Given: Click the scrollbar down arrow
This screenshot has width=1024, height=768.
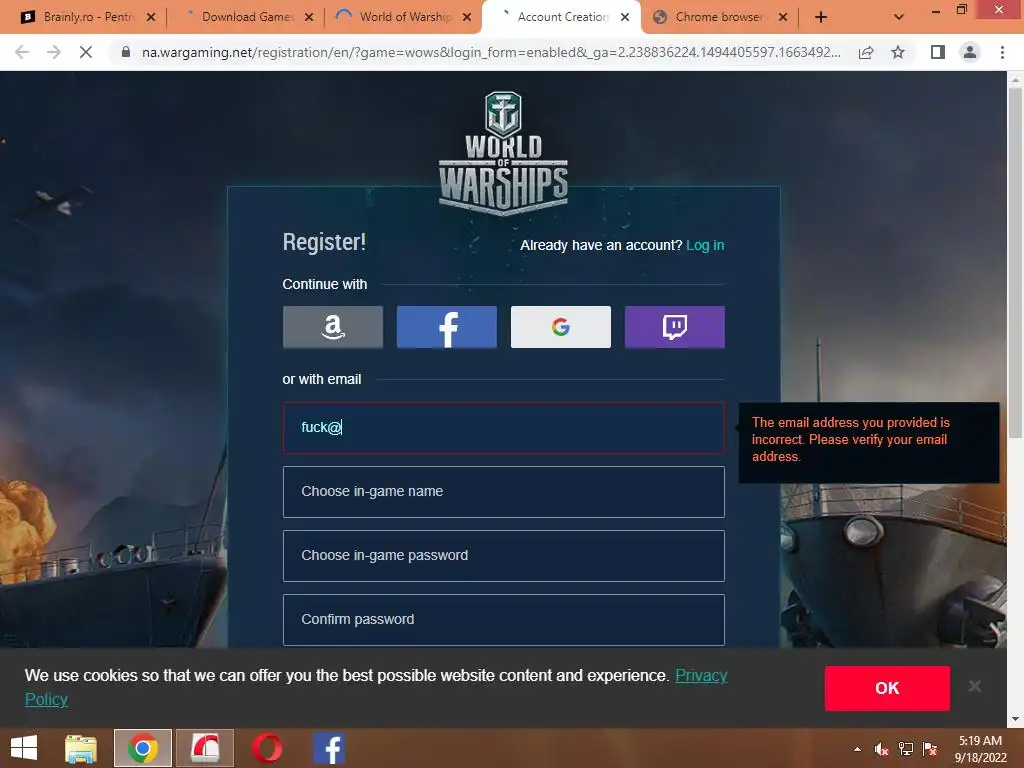Looking at the screenshot, I should tap(1015, 719).
